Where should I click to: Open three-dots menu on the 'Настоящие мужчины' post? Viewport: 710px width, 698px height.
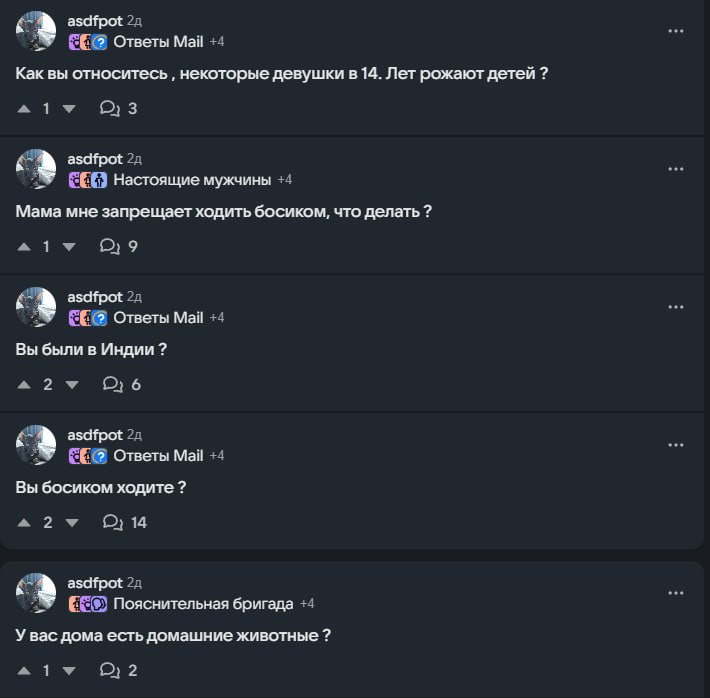point(676,169)
